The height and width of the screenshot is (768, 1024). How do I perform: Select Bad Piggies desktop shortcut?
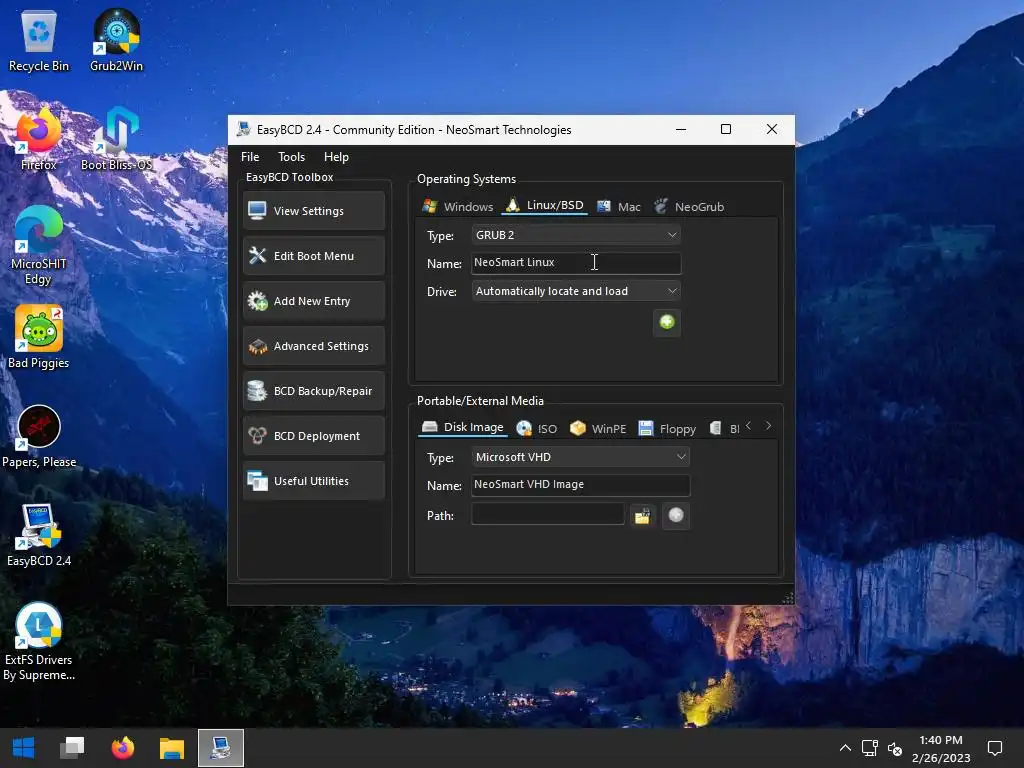pyautogui.click(x=39, y=338)
